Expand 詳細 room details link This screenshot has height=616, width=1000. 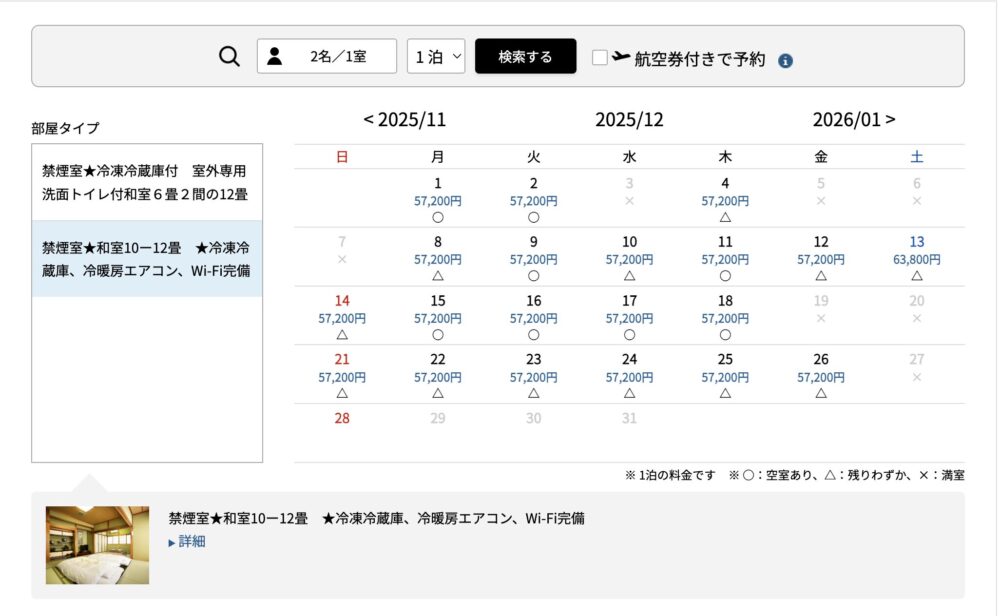[191, 541]
